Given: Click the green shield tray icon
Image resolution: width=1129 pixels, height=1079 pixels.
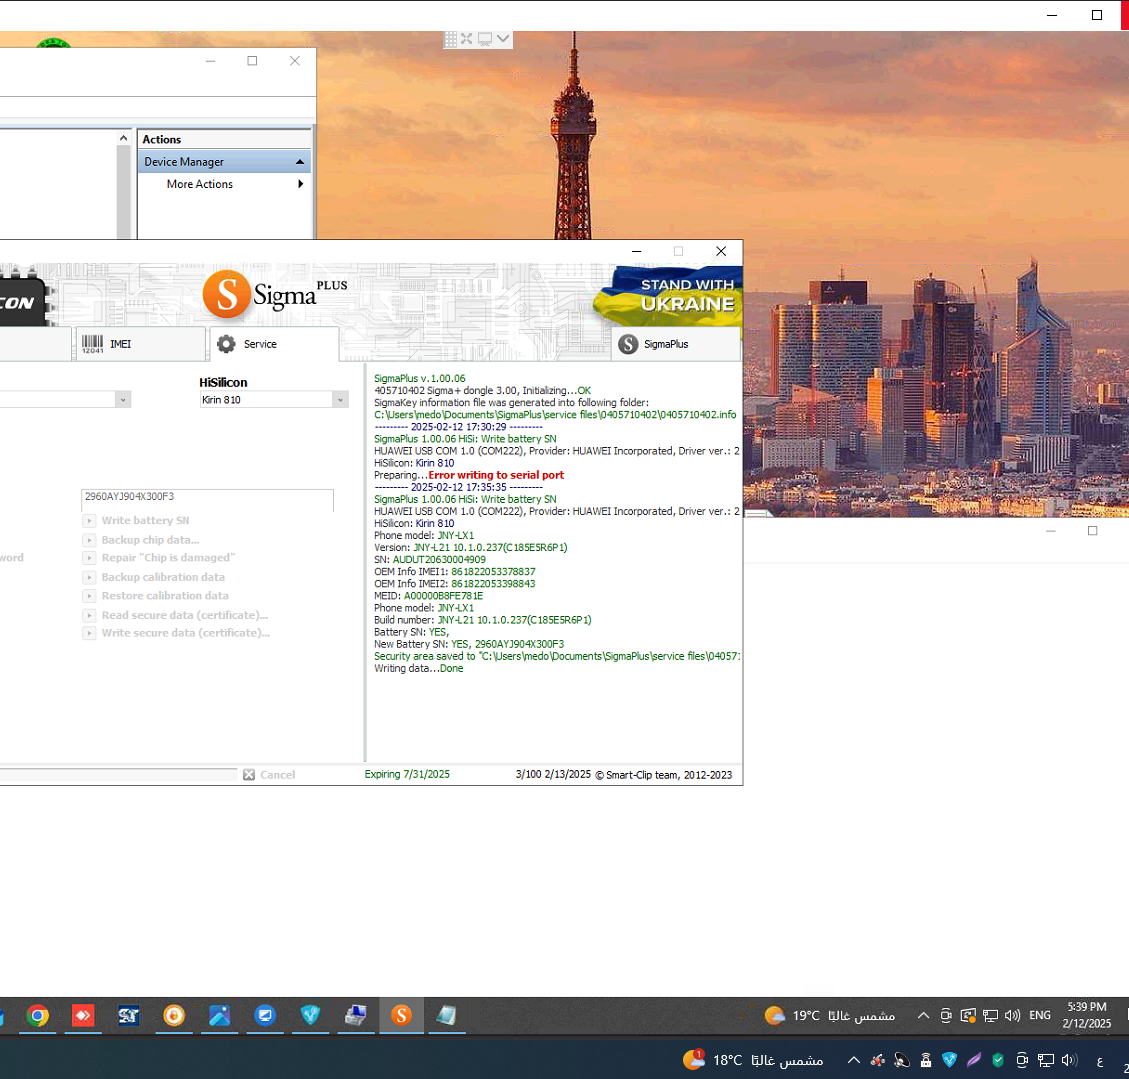Looking at the screenshot, I should coord(998,1060).
